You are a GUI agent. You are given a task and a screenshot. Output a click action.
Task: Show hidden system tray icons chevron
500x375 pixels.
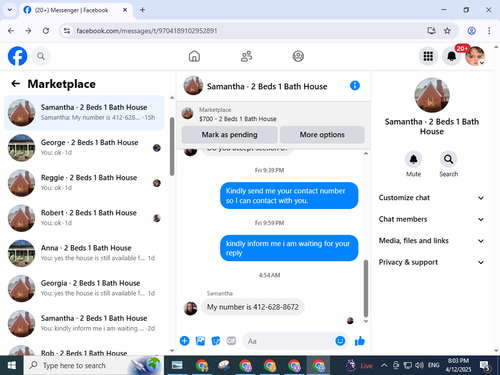click(384, 365)
